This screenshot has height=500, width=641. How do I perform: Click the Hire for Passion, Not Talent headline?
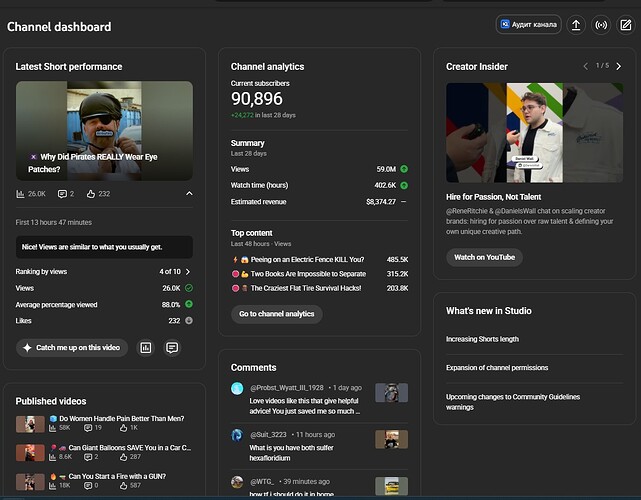point(493,197)
